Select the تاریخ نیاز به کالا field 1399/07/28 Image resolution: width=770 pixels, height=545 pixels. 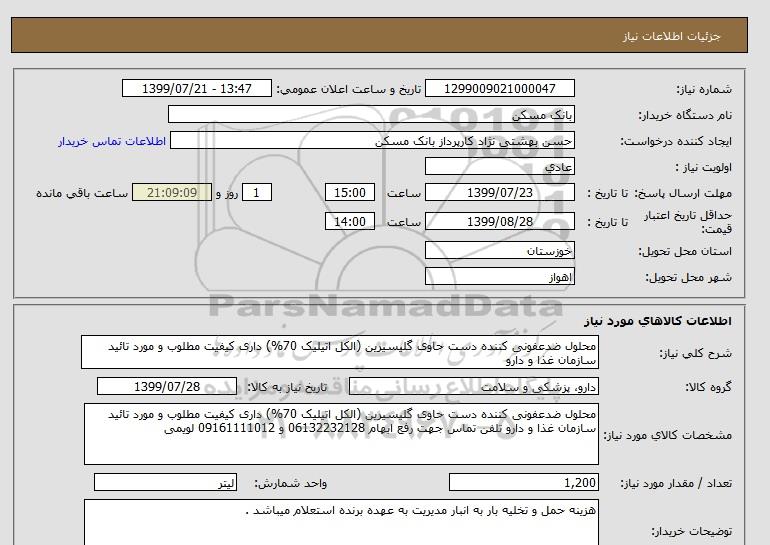coord(167,387)
